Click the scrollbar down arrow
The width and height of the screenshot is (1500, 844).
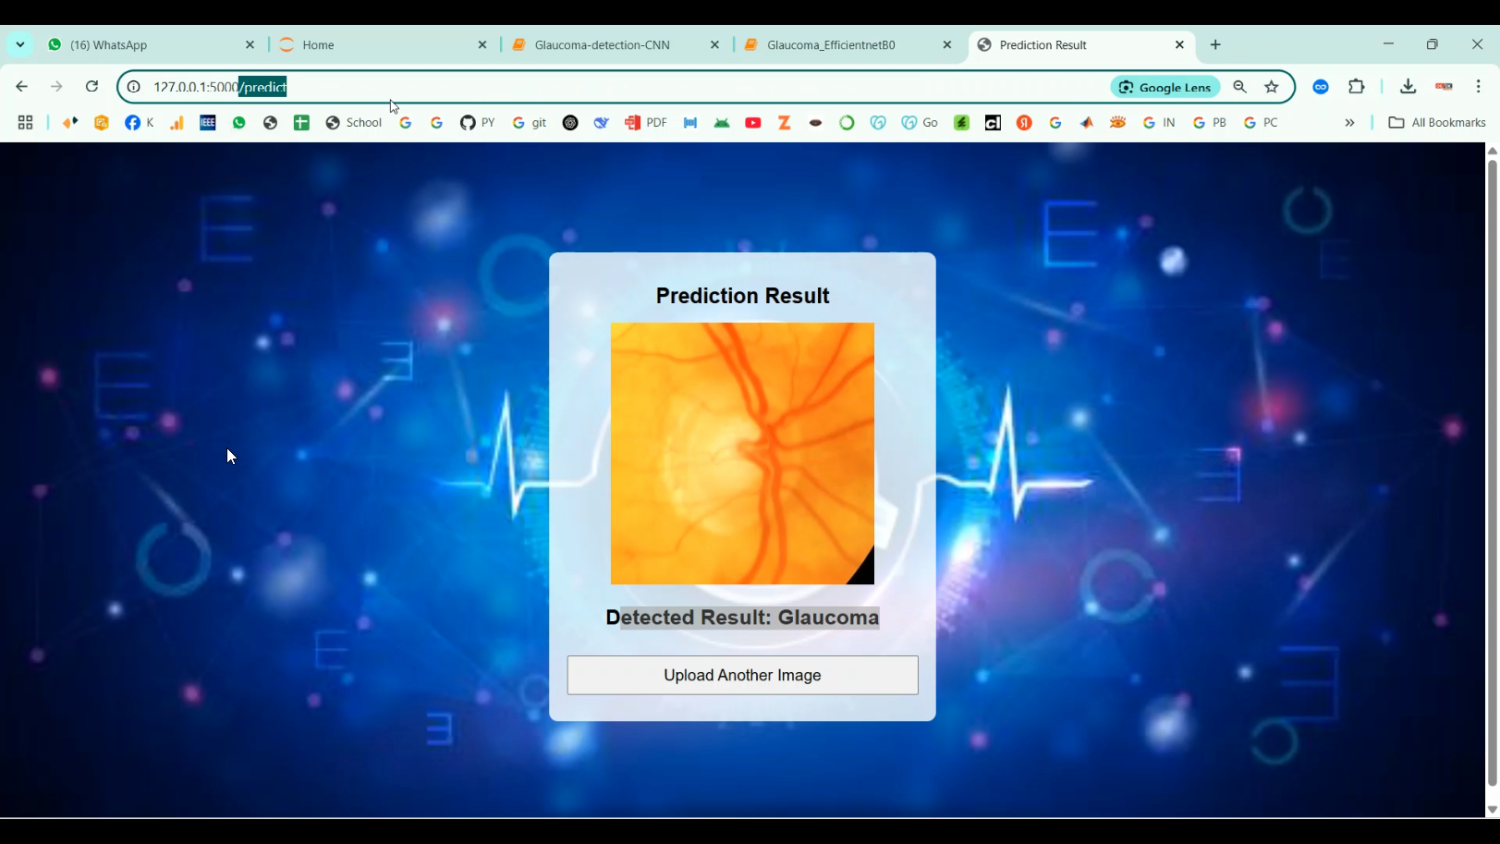[x=1493, y=810]
